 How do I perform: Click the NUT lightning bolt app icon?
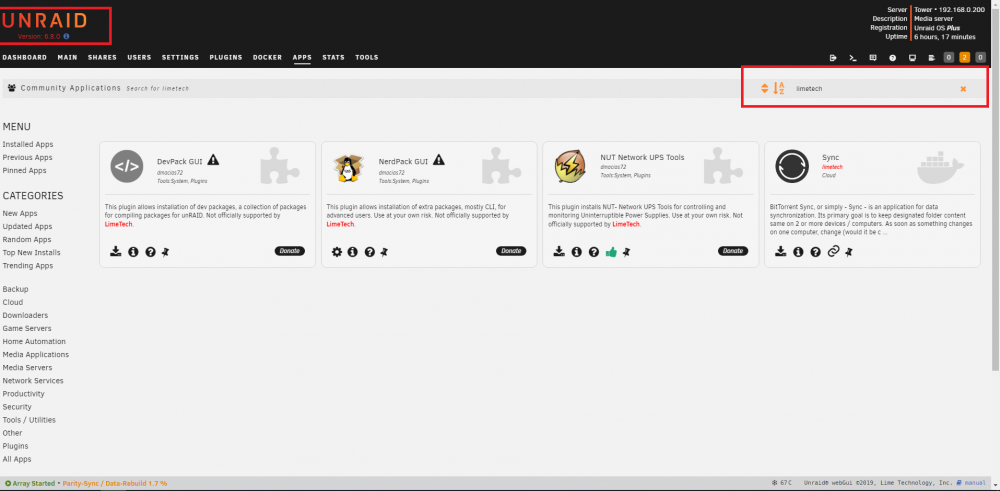(x=570, y=166)
